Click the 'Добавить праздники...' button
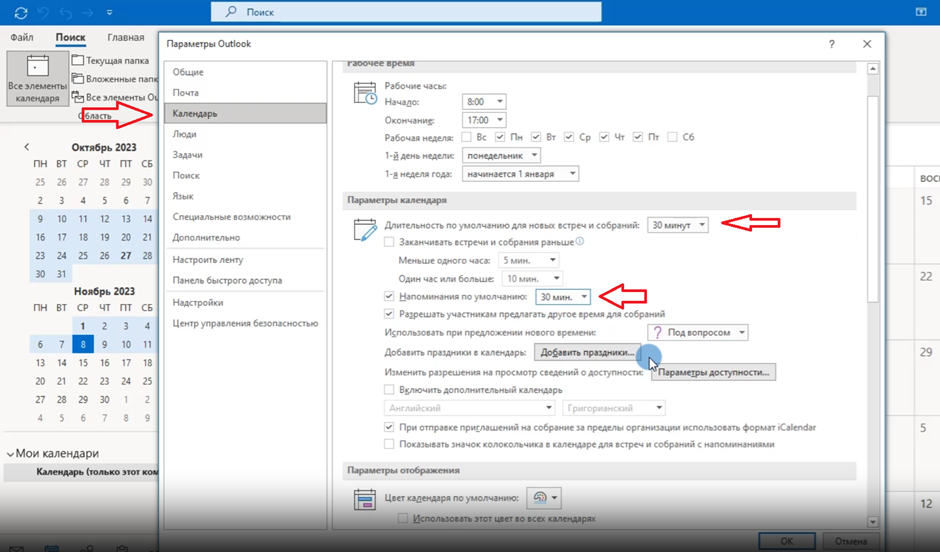 (586, 353)
